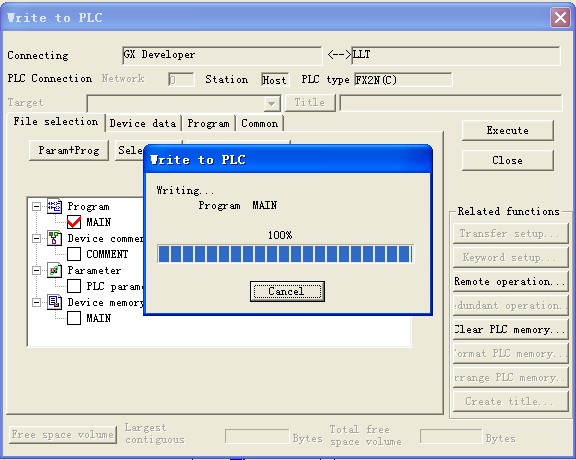This screenshot has height=460, width=576.
Task: Check the PLC parameter checkbox
Action: [x=74, y=286]
